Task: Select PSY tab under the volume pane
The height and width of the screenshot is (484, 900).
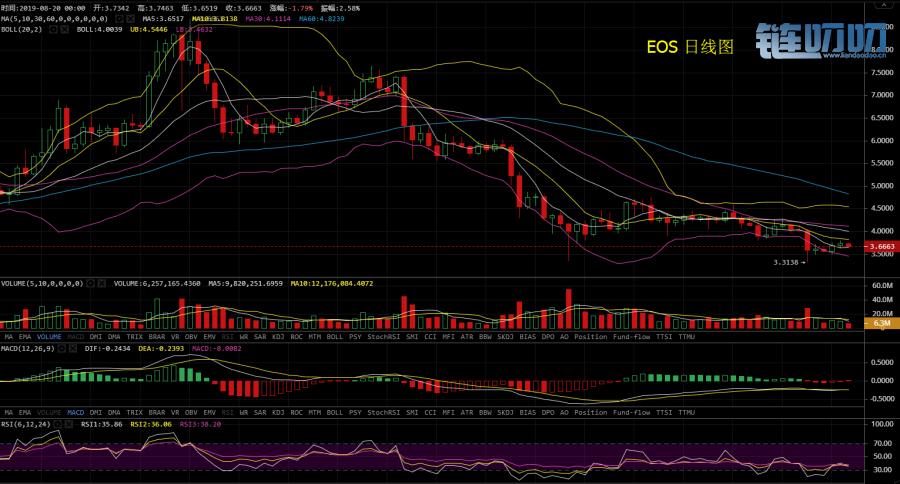Action: pos(355,337)
